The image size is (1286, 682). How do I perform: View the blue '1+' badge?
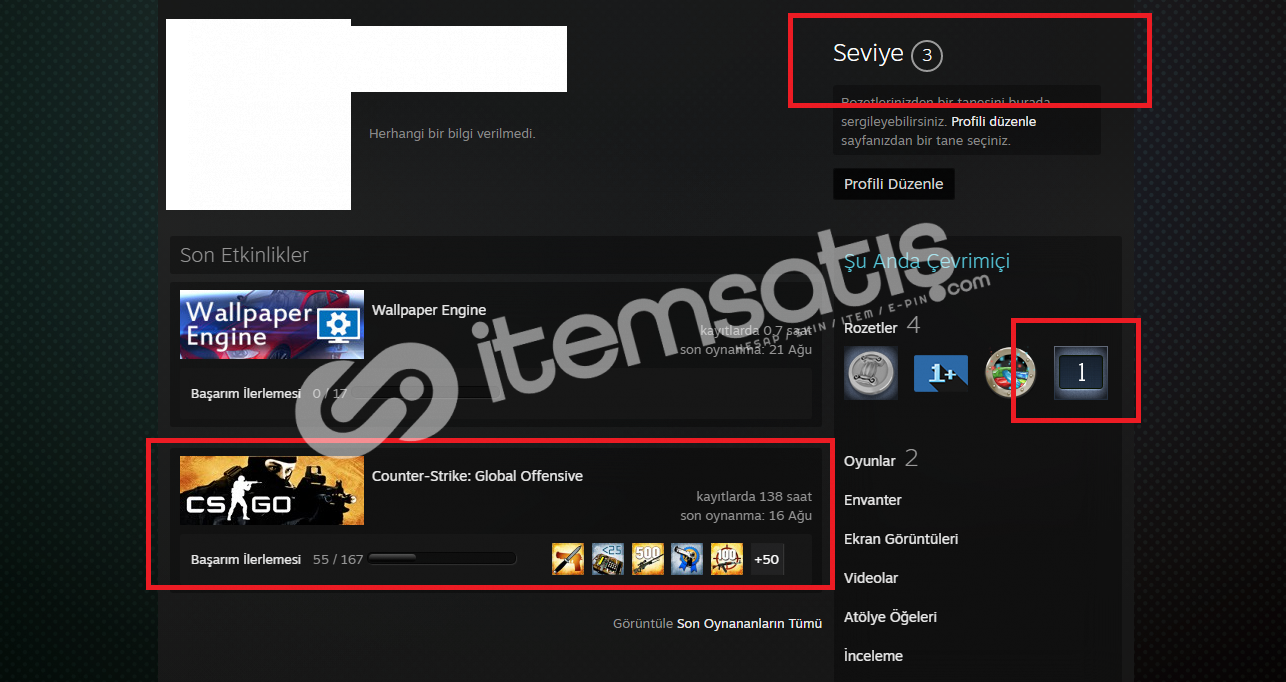pyautogui.click(x=941, y=373)
